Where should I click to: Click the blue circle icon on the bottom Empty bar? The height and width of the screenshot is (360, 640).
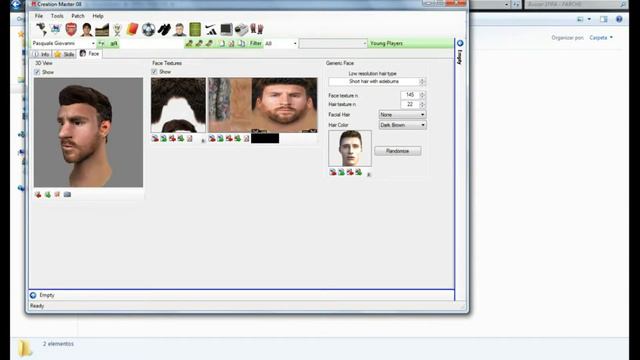[x=33, y=295]
